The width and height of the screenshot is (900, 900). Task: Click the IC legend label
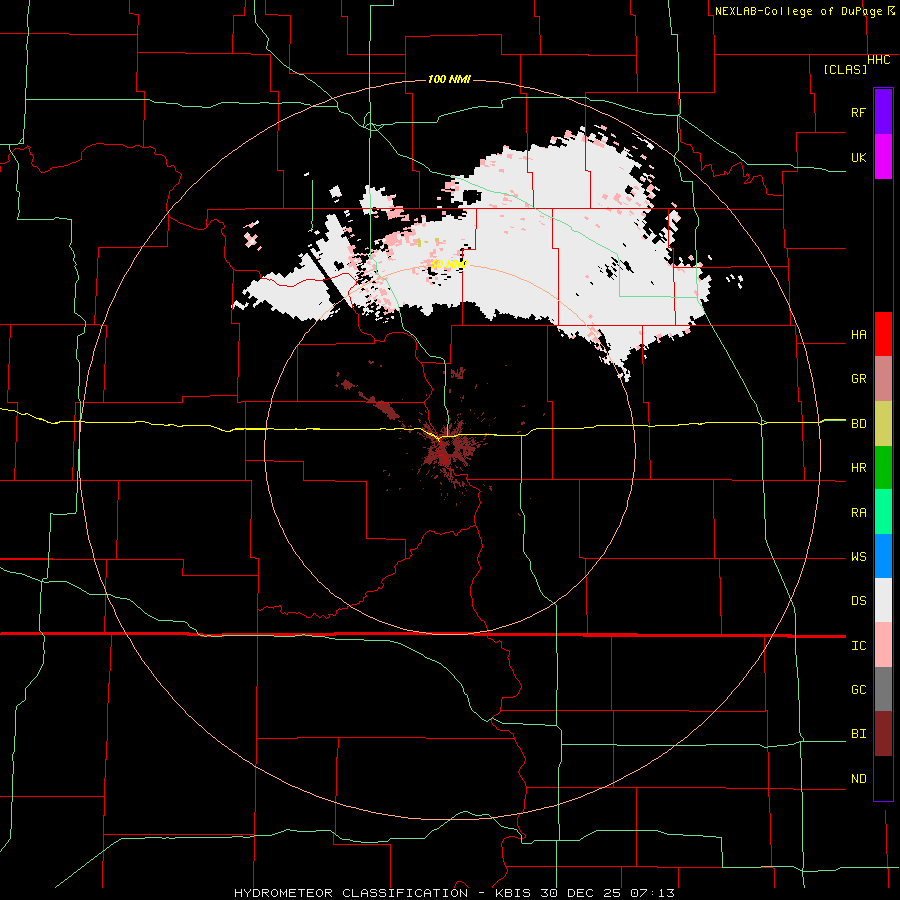coord(858,646)
